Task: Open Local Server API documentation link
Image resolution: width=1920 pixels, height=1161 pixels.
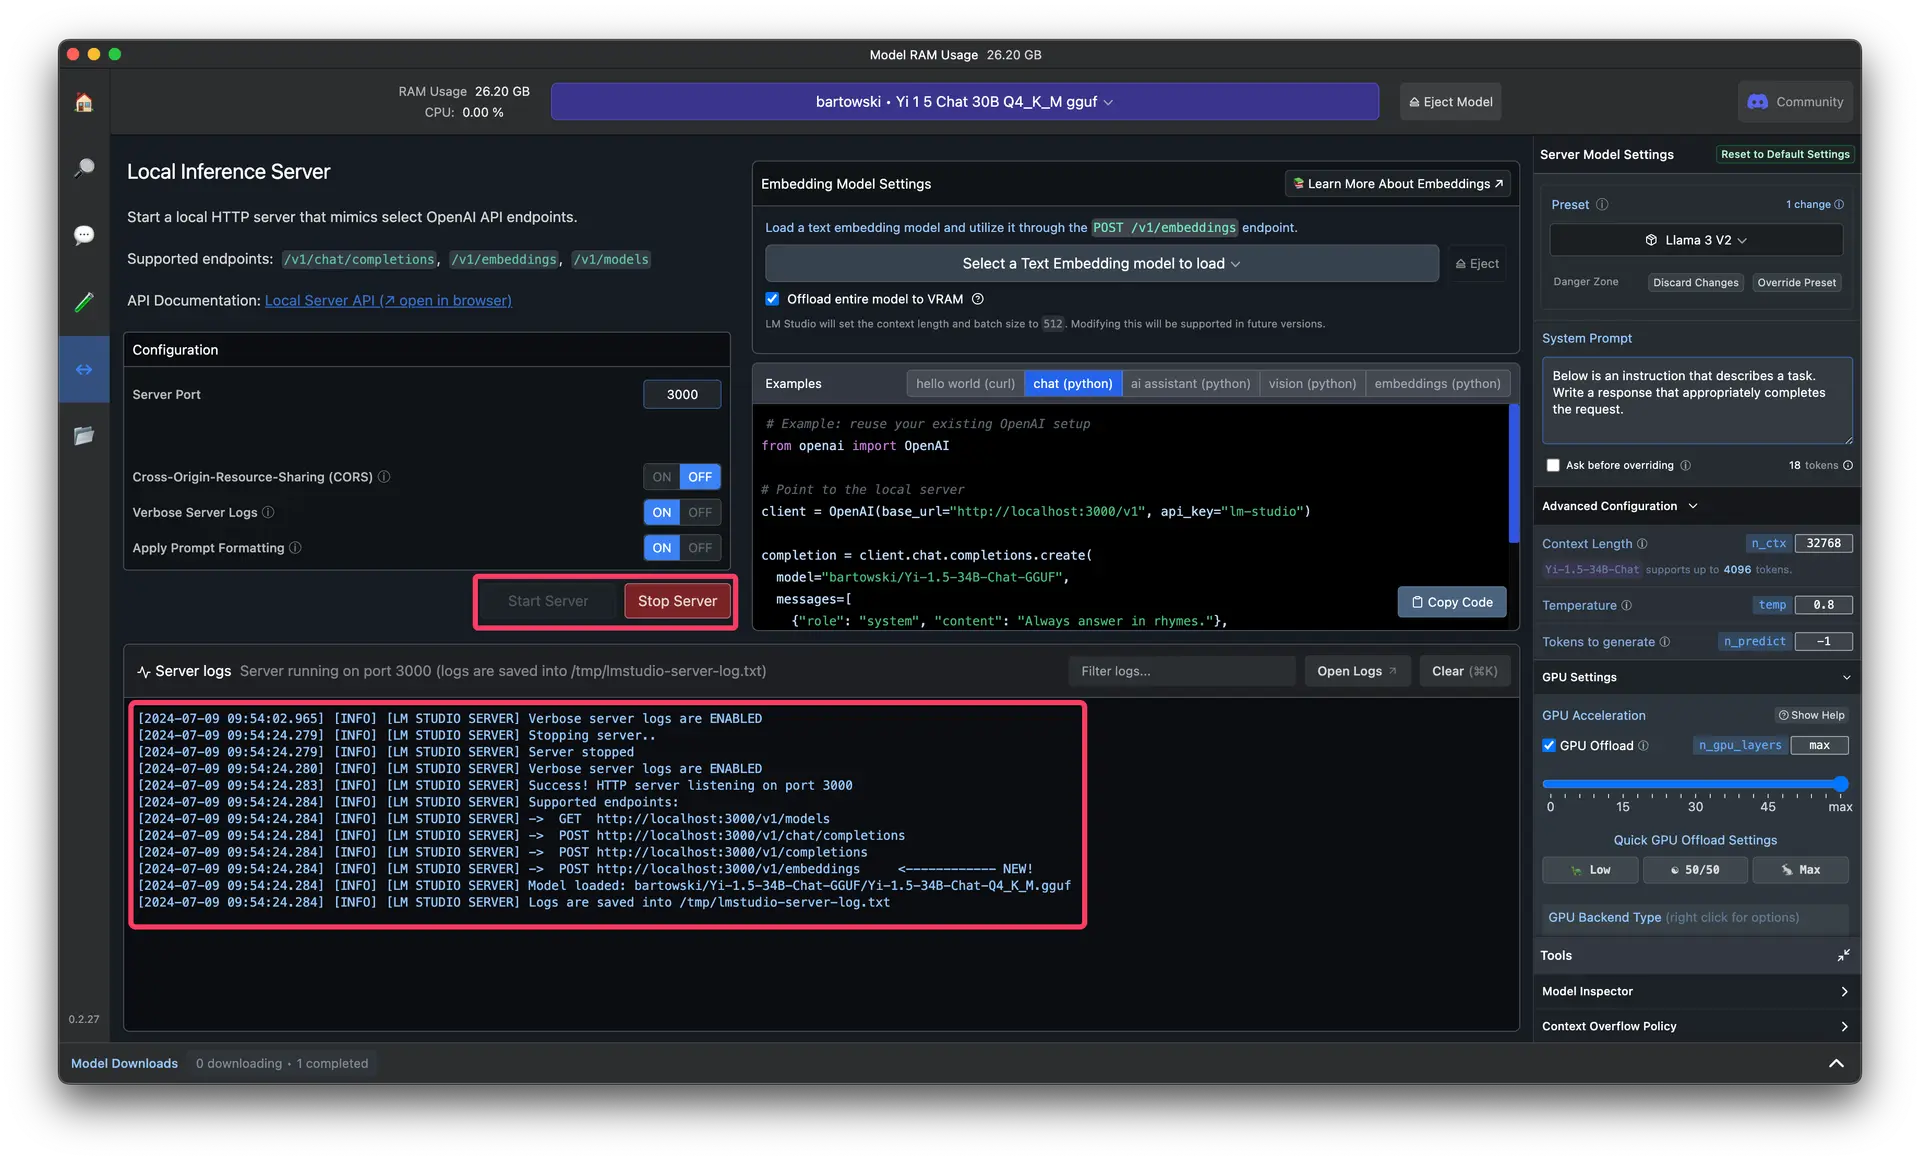Action: tap(388, 301)
